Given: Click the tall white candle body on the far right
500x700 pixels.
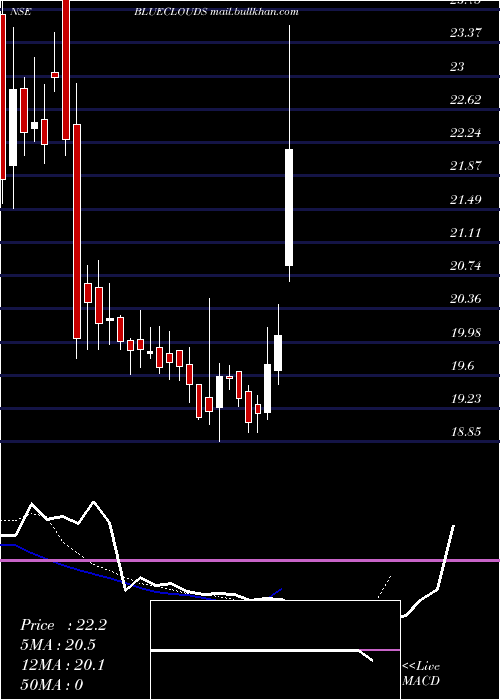Looking at the screenshot, I should click(x=289, y=208).
